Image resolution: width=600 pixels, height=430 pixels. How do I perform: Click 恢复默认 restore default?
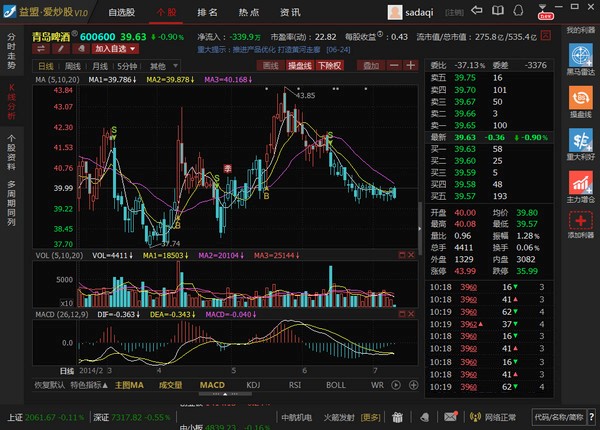click(49, 385)
